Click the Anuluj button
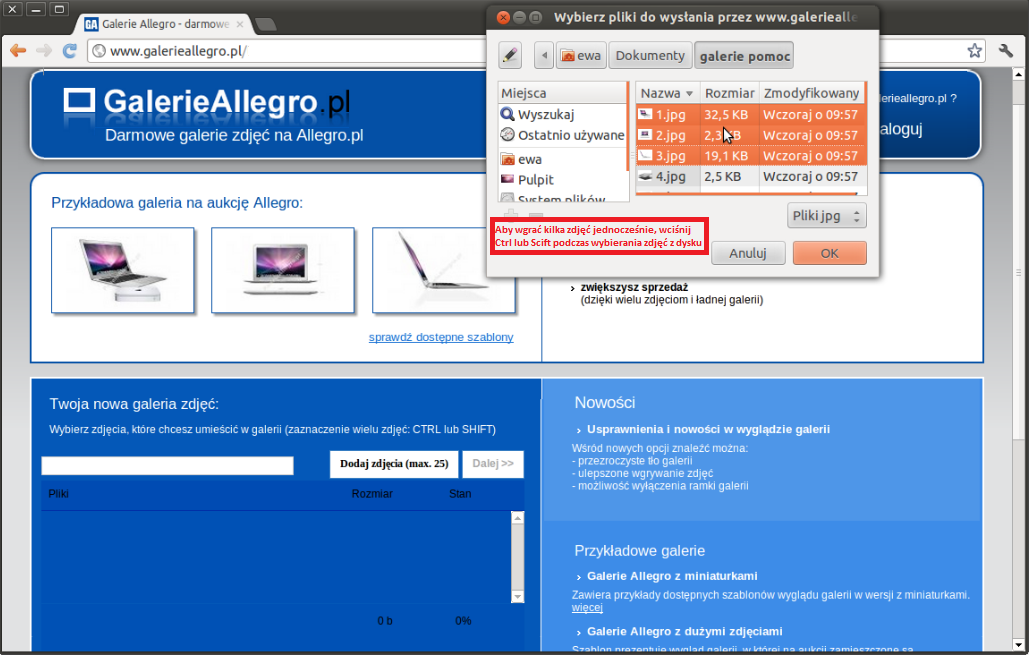The height and width of the screenshot is (655, 1029). click(747, 253)
